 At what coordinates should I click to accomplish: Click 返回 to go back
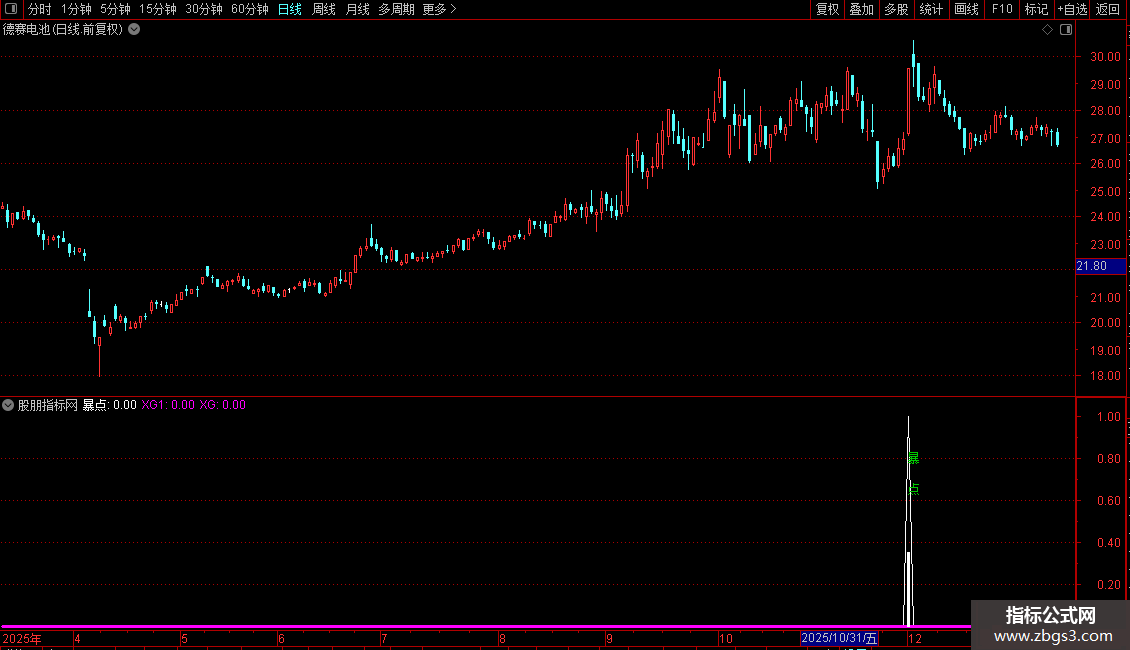1108,9
